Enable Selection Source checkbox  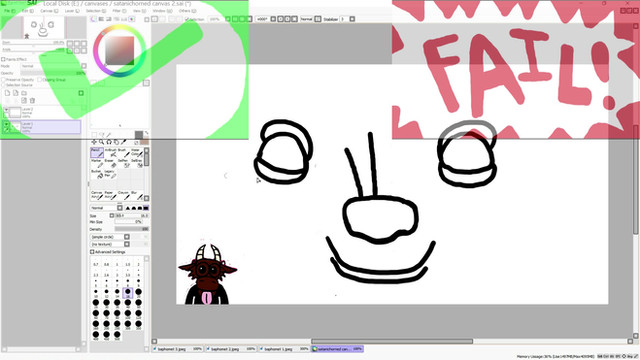pyautogui.click(x=3, y=85)
